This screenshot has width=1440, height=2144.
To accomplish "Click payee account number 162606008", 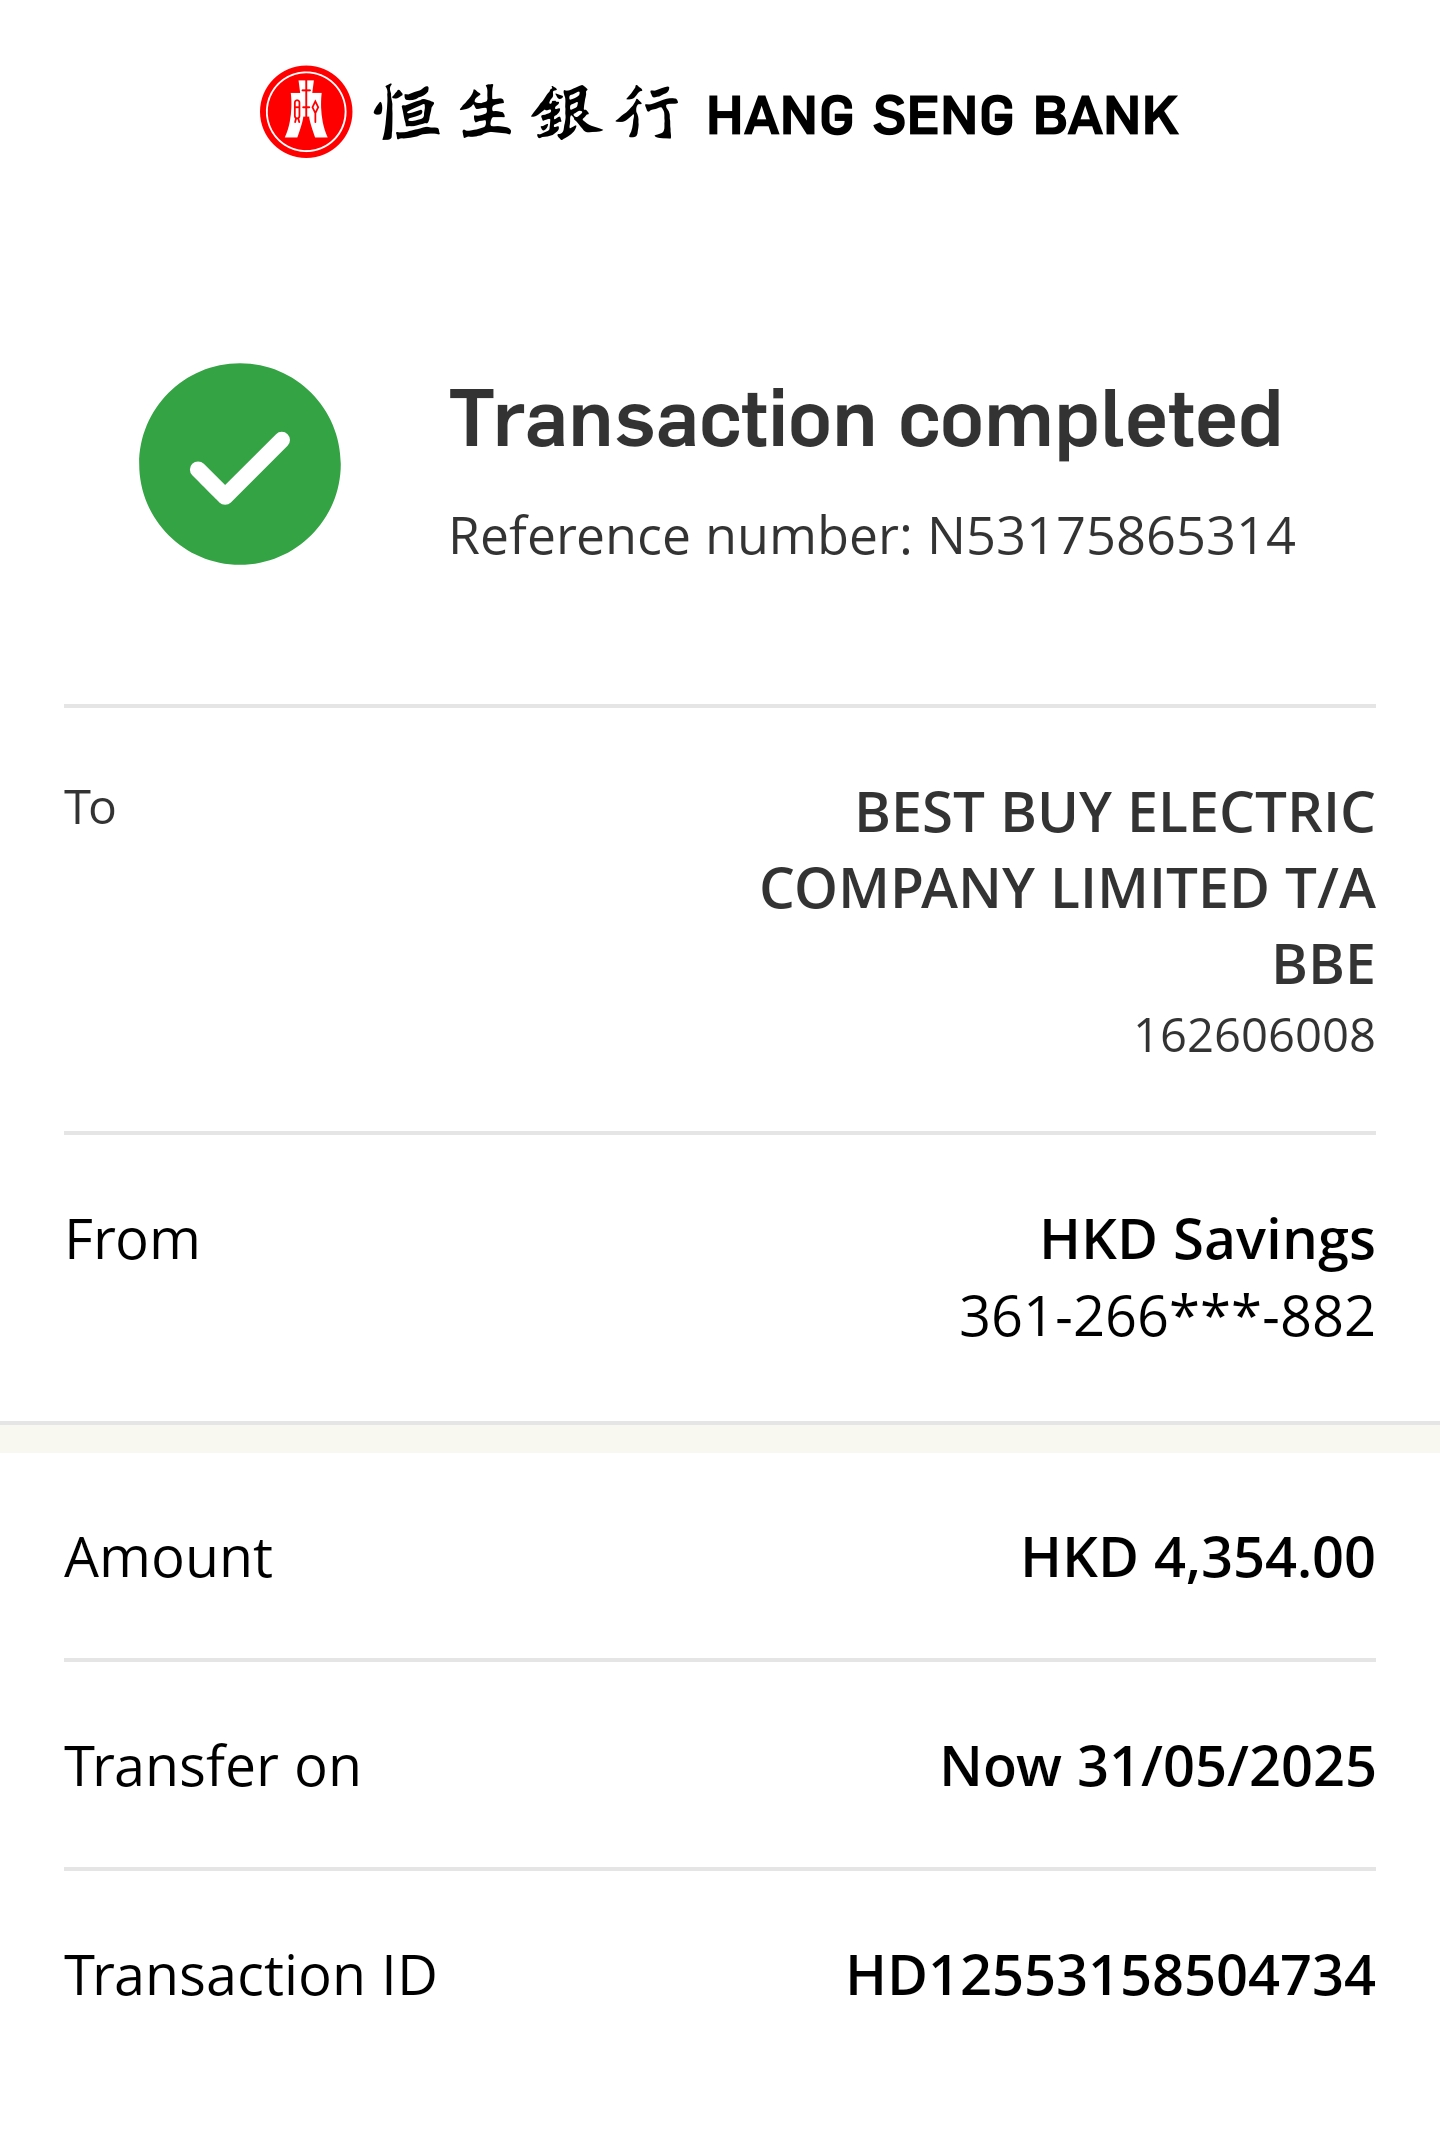I will pyautogui.click(x=1254, y=1036).
